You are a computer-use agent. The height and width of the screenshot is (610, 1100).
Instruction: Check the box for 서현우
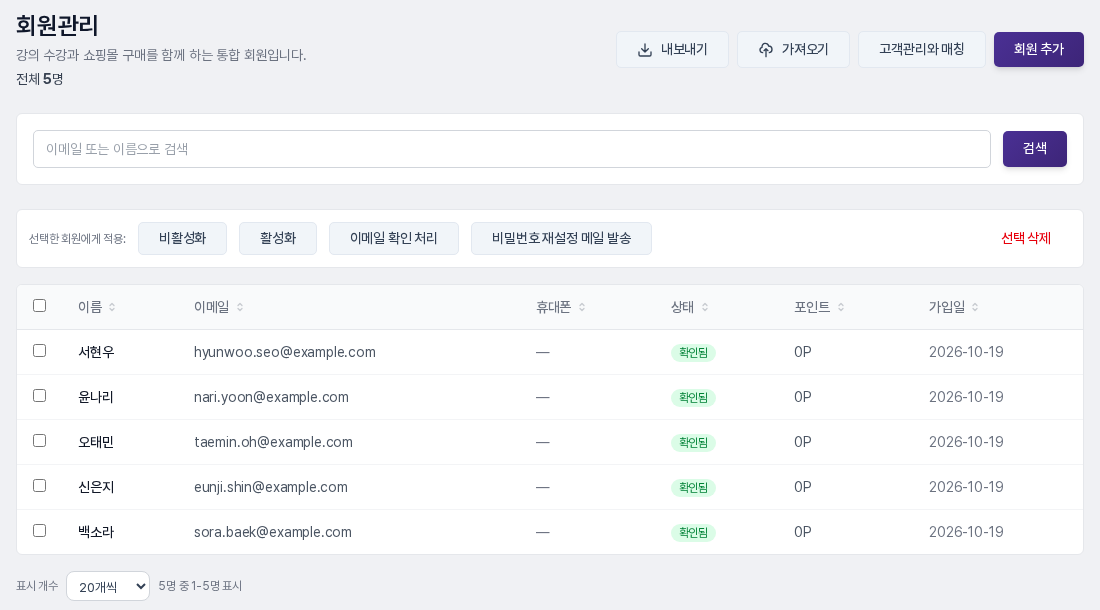click(x=39, y=351)
